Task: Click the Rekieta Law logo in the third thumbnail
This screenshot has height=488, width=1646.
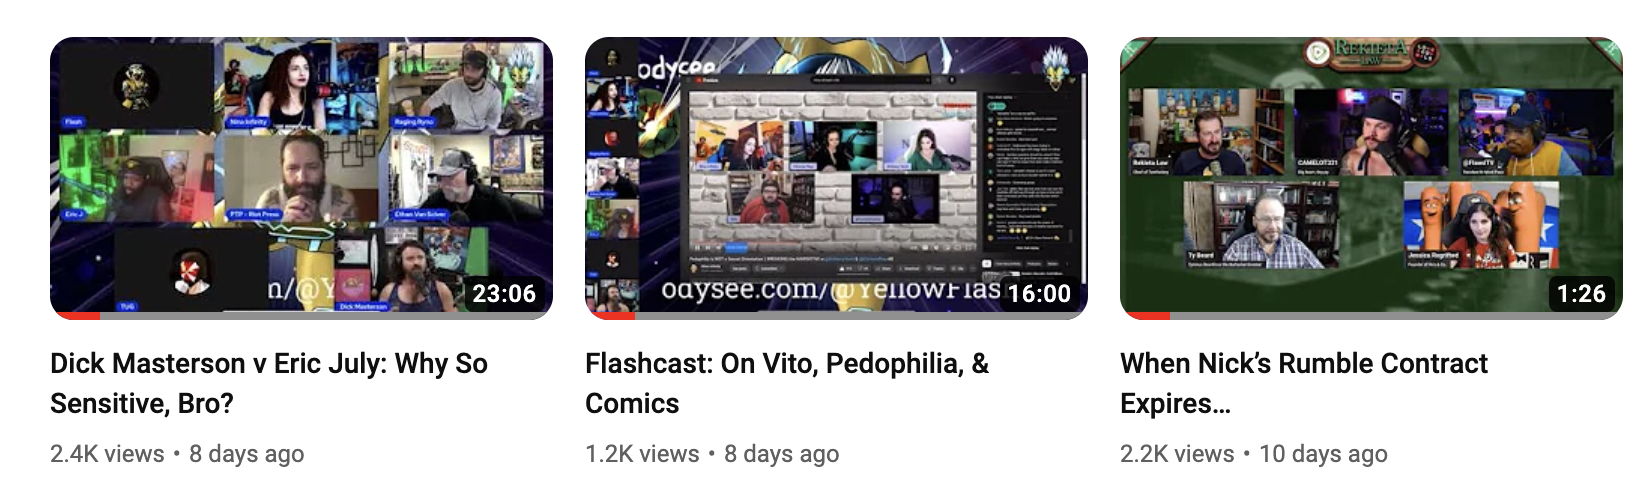Action: pos(1371,52)
